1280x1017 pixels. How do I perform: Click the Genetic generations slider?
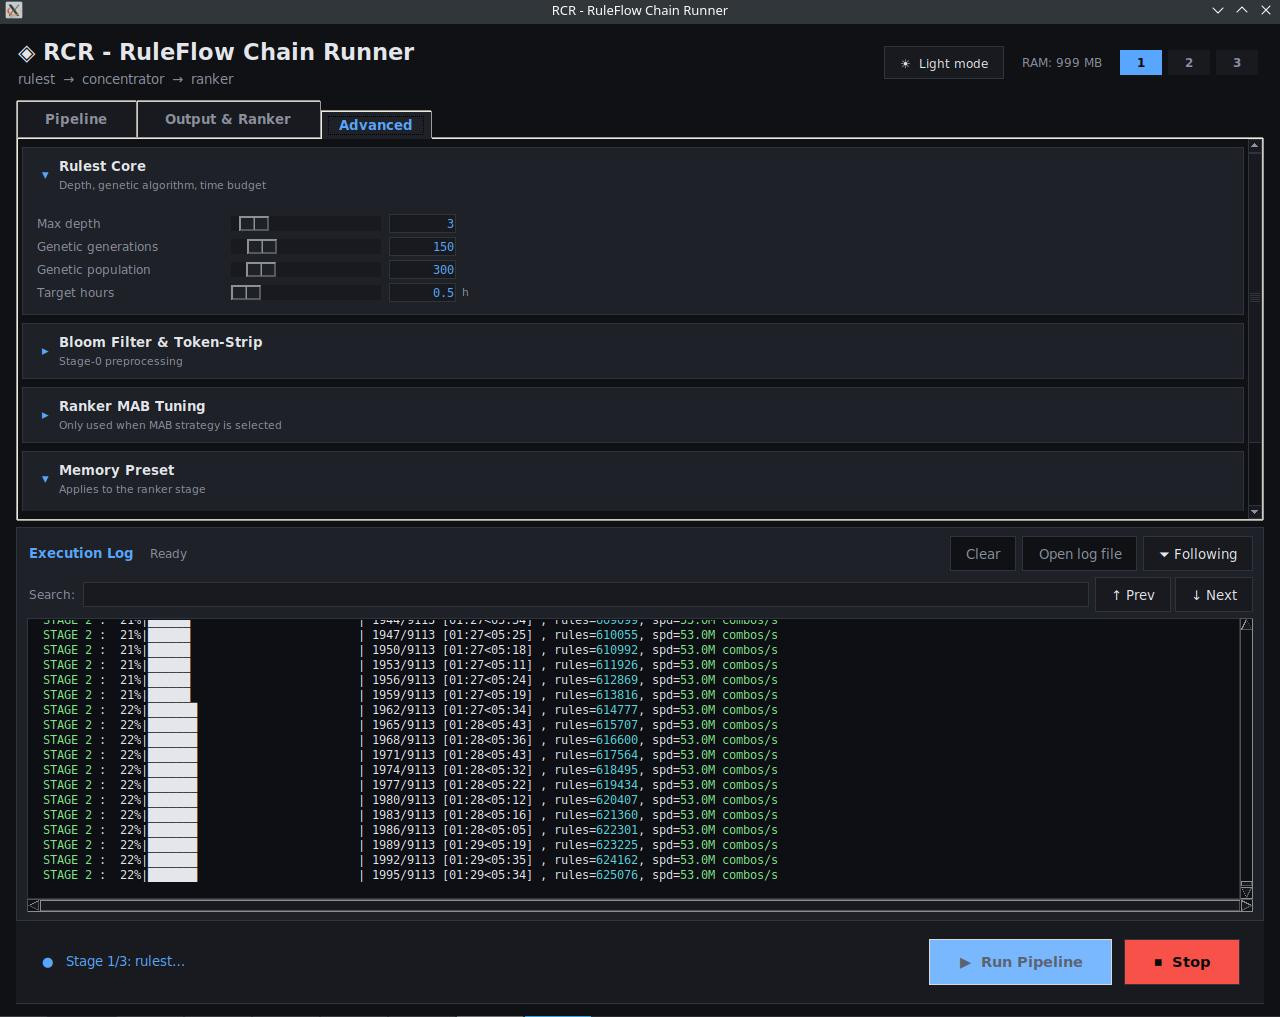(x=306, y=247)
